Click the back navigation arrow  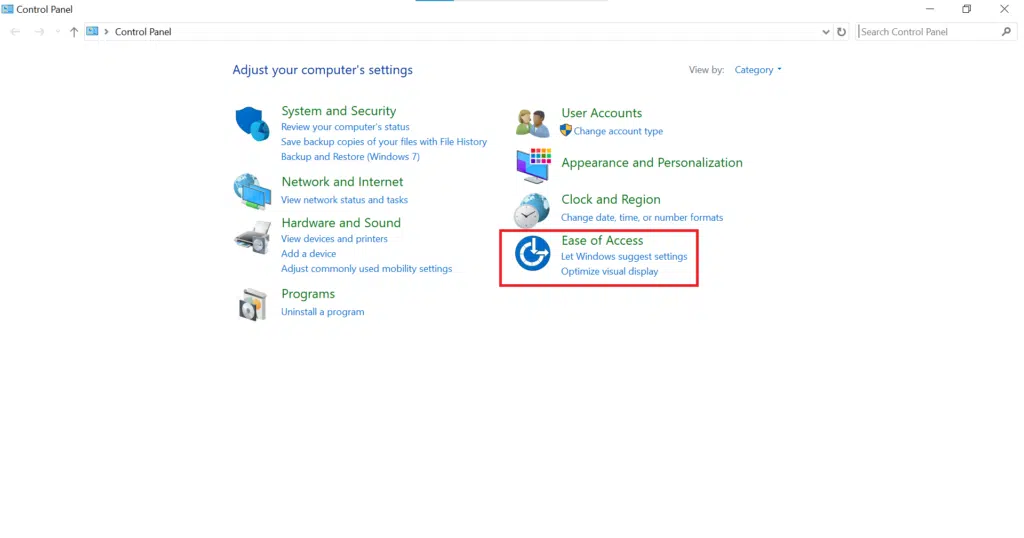click(16, 31)
